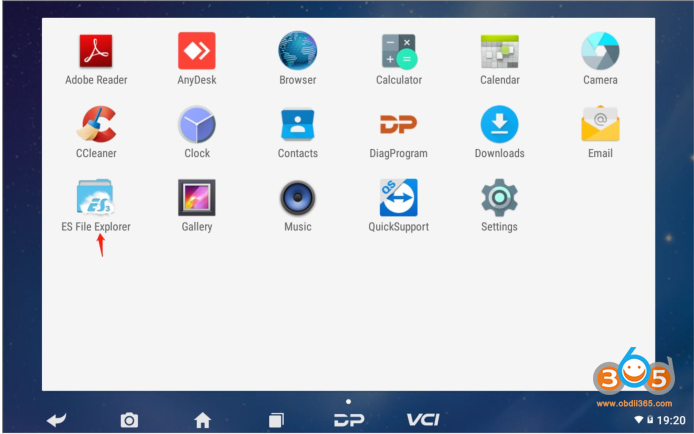
Task: Open the Contacts app
Action: pyautogui.click(x=297, y=124)
